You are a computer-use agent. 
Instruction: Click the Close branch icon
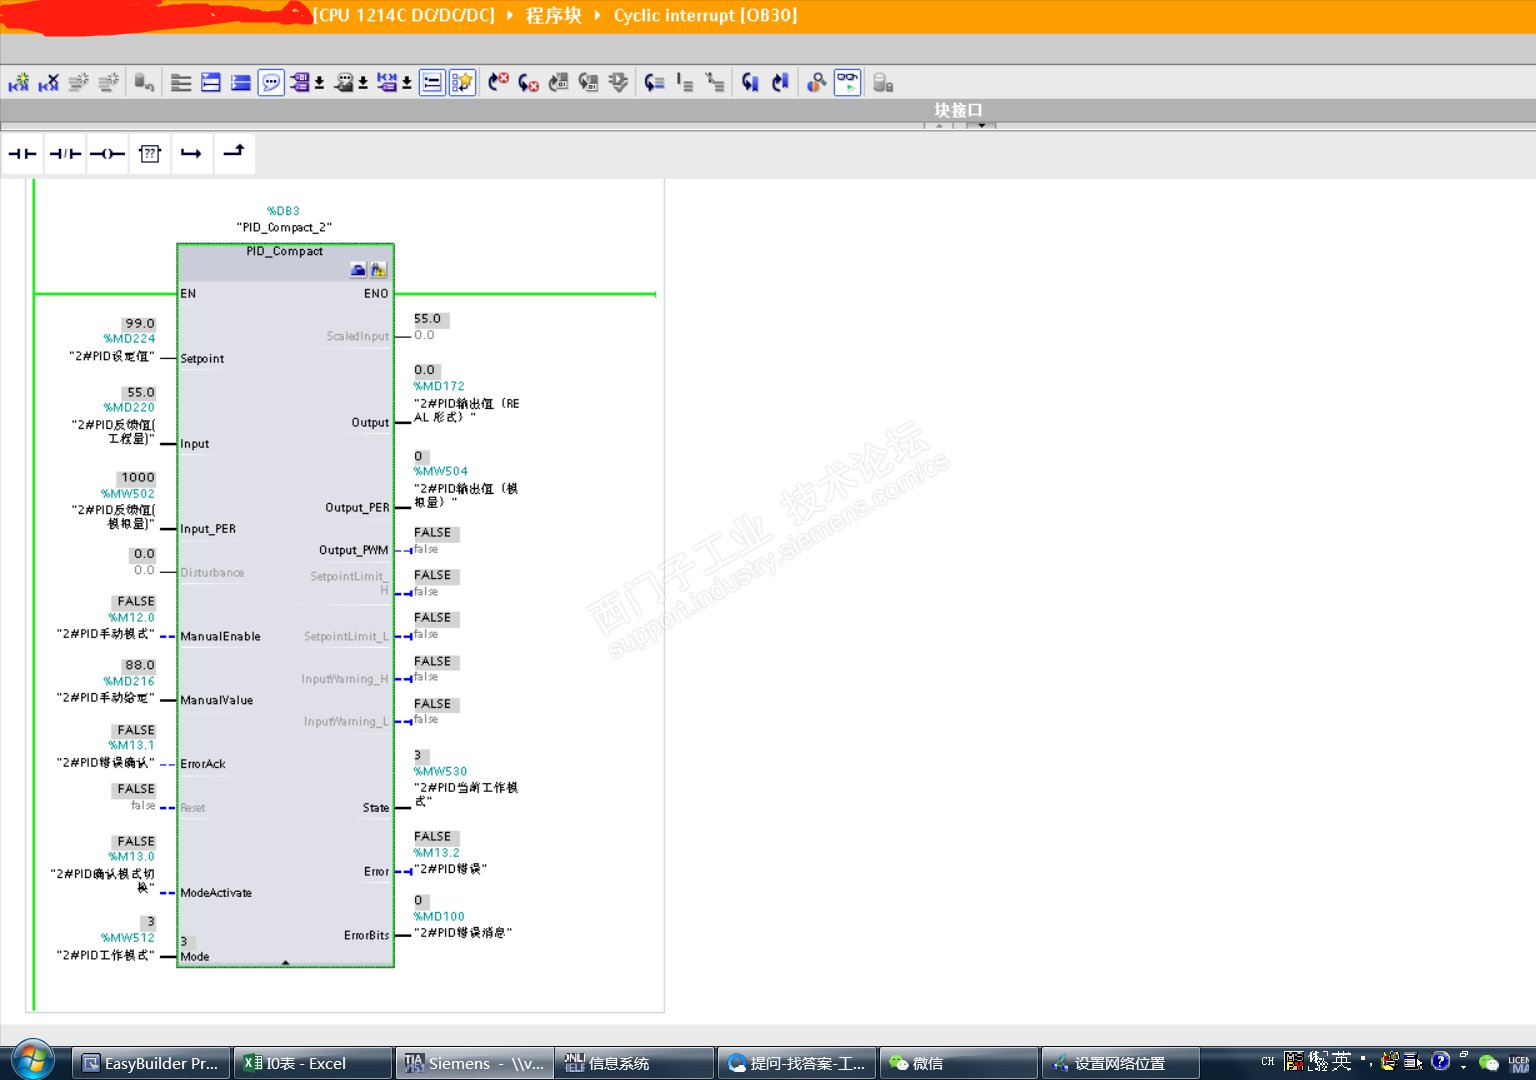[x=234, y=154]
